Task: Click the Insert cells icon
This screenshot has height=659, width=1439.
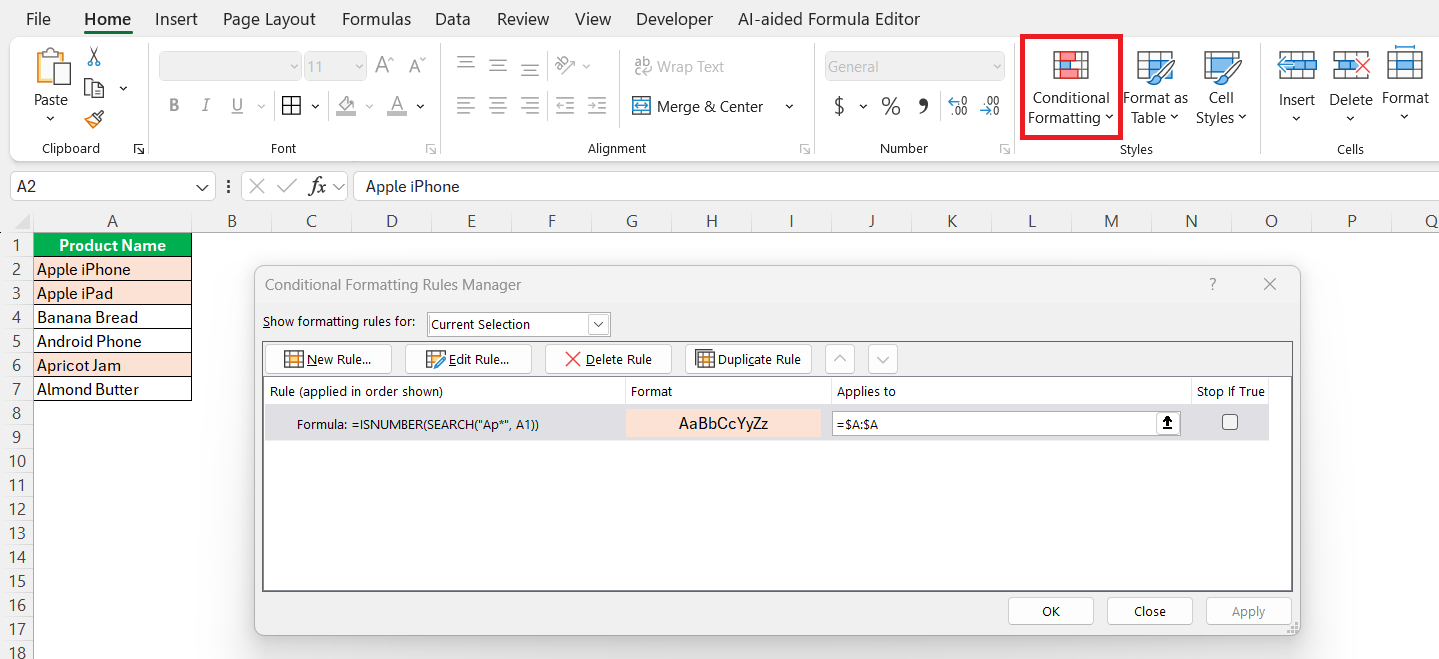Action: click(1297, 66)
